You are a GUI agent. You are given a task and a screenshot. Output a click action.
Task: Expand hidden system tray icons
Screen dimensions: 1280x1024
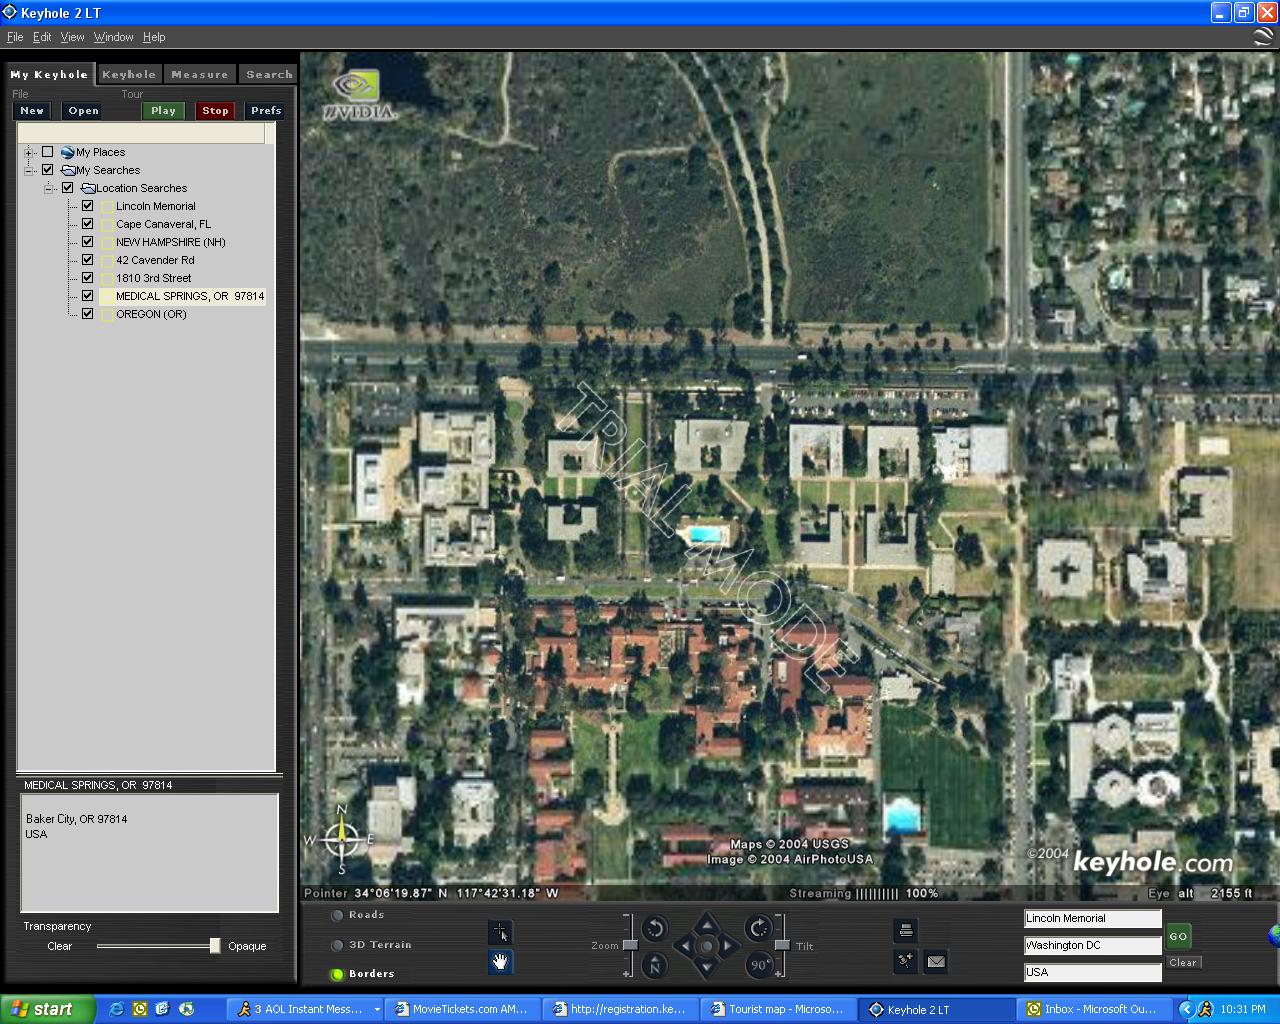(1186, 1009)
